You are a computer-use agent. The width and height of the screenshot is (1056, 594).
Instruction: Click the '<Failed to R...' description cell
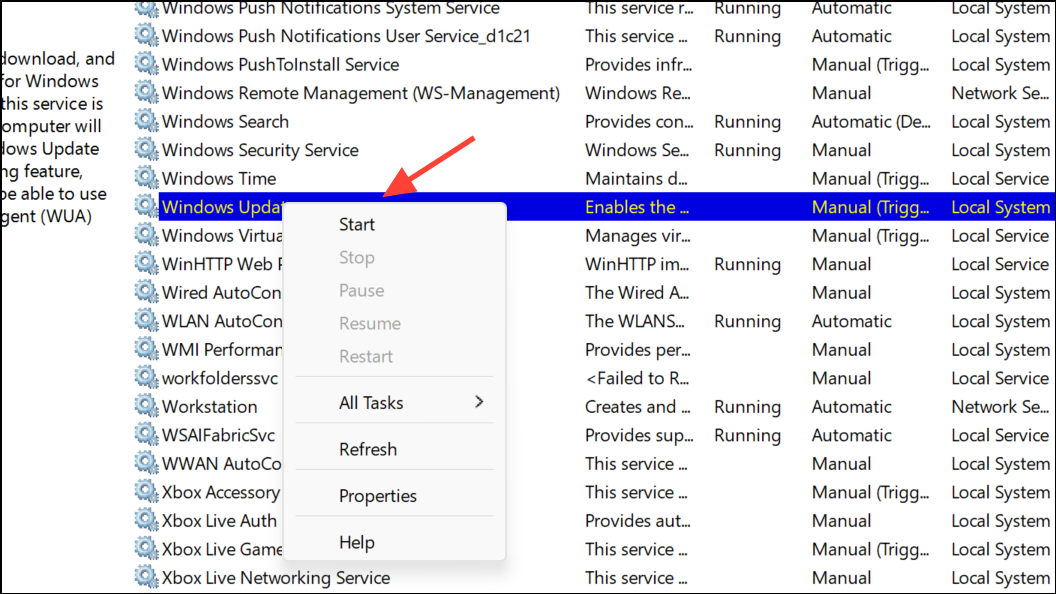pos(637,378)
